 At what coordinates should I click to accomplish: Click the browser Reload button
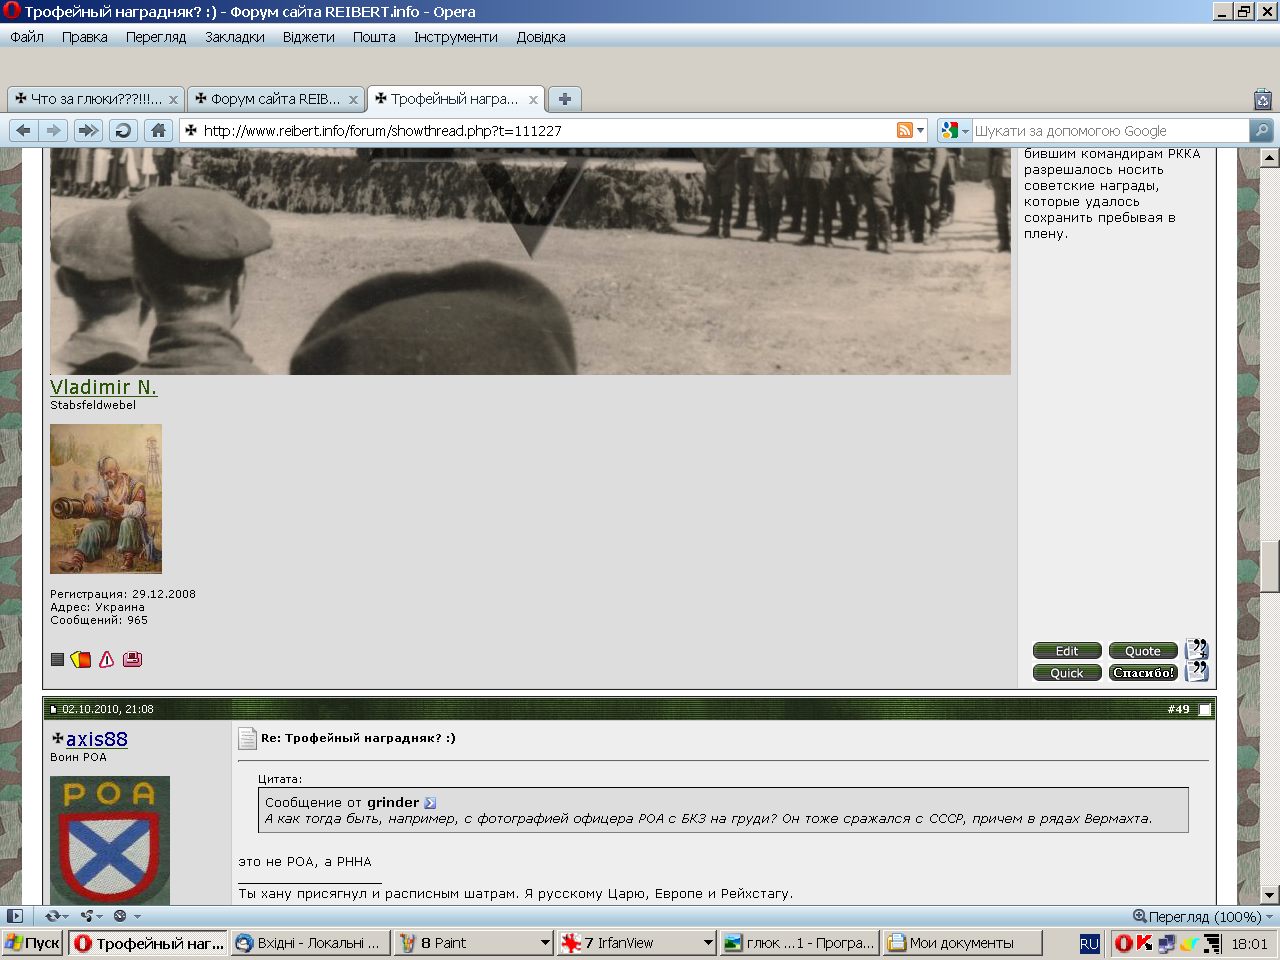123,130
